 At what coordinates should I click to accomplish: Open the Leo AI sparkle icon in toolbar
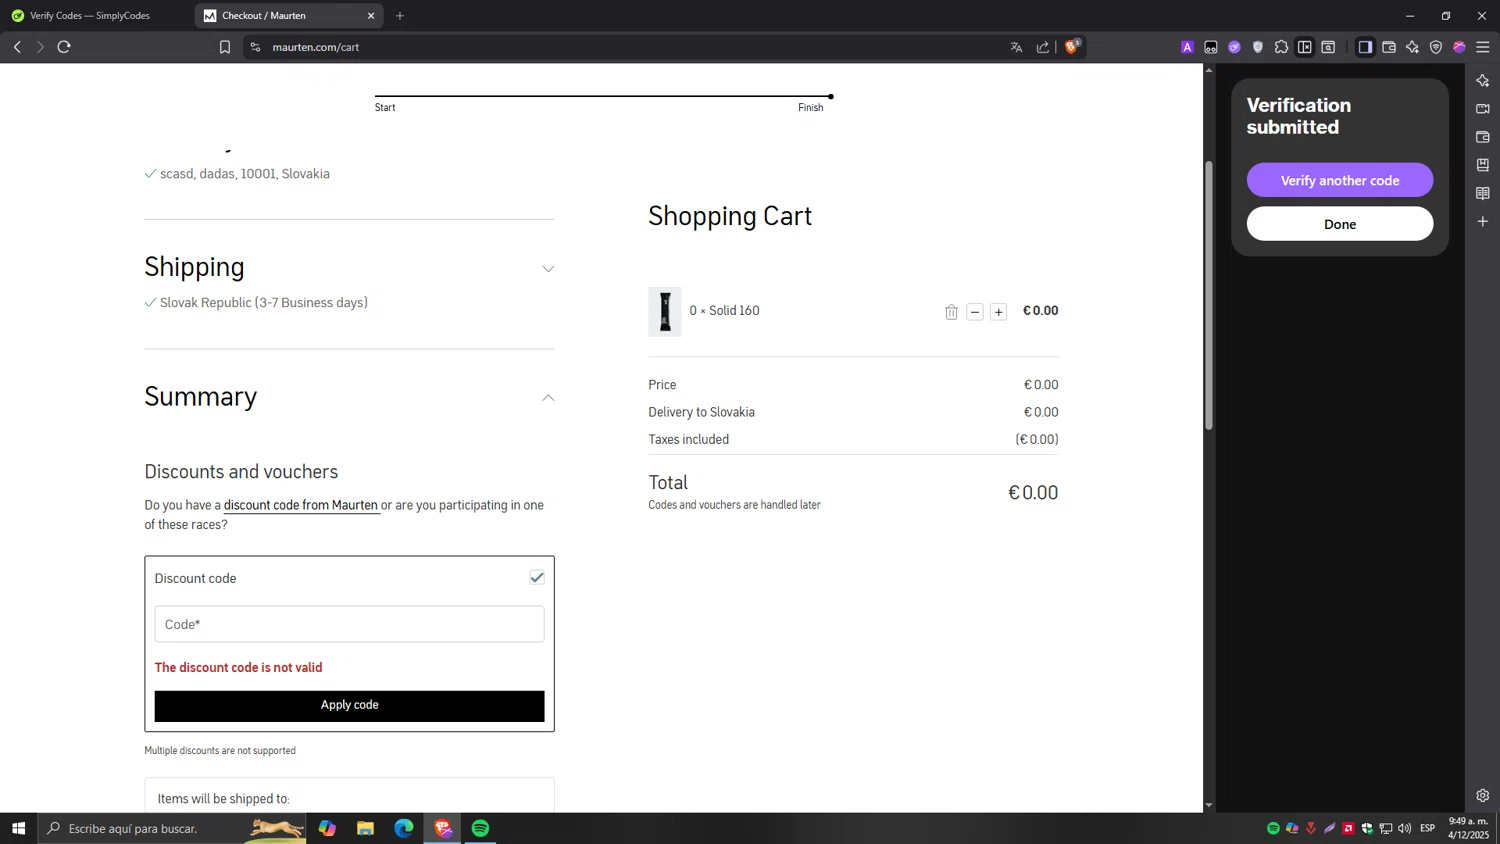1412,47
